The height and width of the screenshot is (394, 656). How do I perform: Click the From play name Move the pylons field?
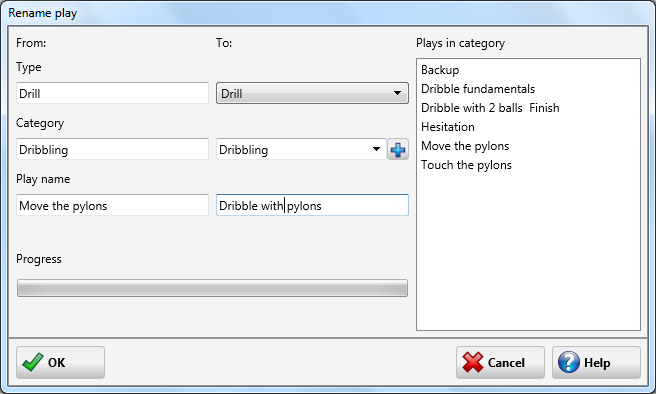click(x=112, y=205)
